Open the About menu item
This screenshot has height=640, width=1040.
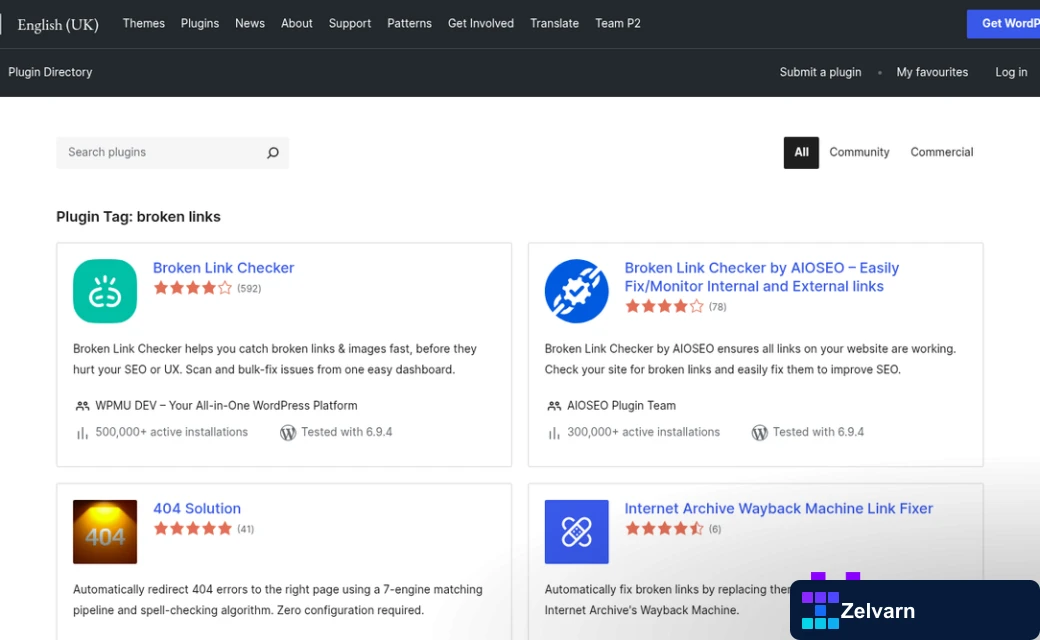(x=296, y=23)
